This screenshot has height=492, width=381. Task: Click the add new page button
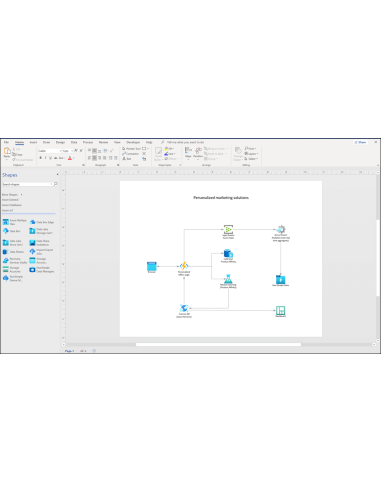pos(94,351)
